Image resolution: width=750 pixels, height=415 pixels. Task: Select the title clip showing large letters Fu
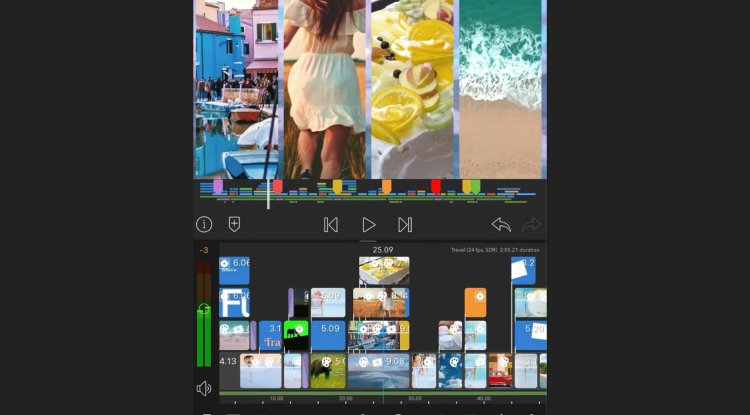pos(234,303)
